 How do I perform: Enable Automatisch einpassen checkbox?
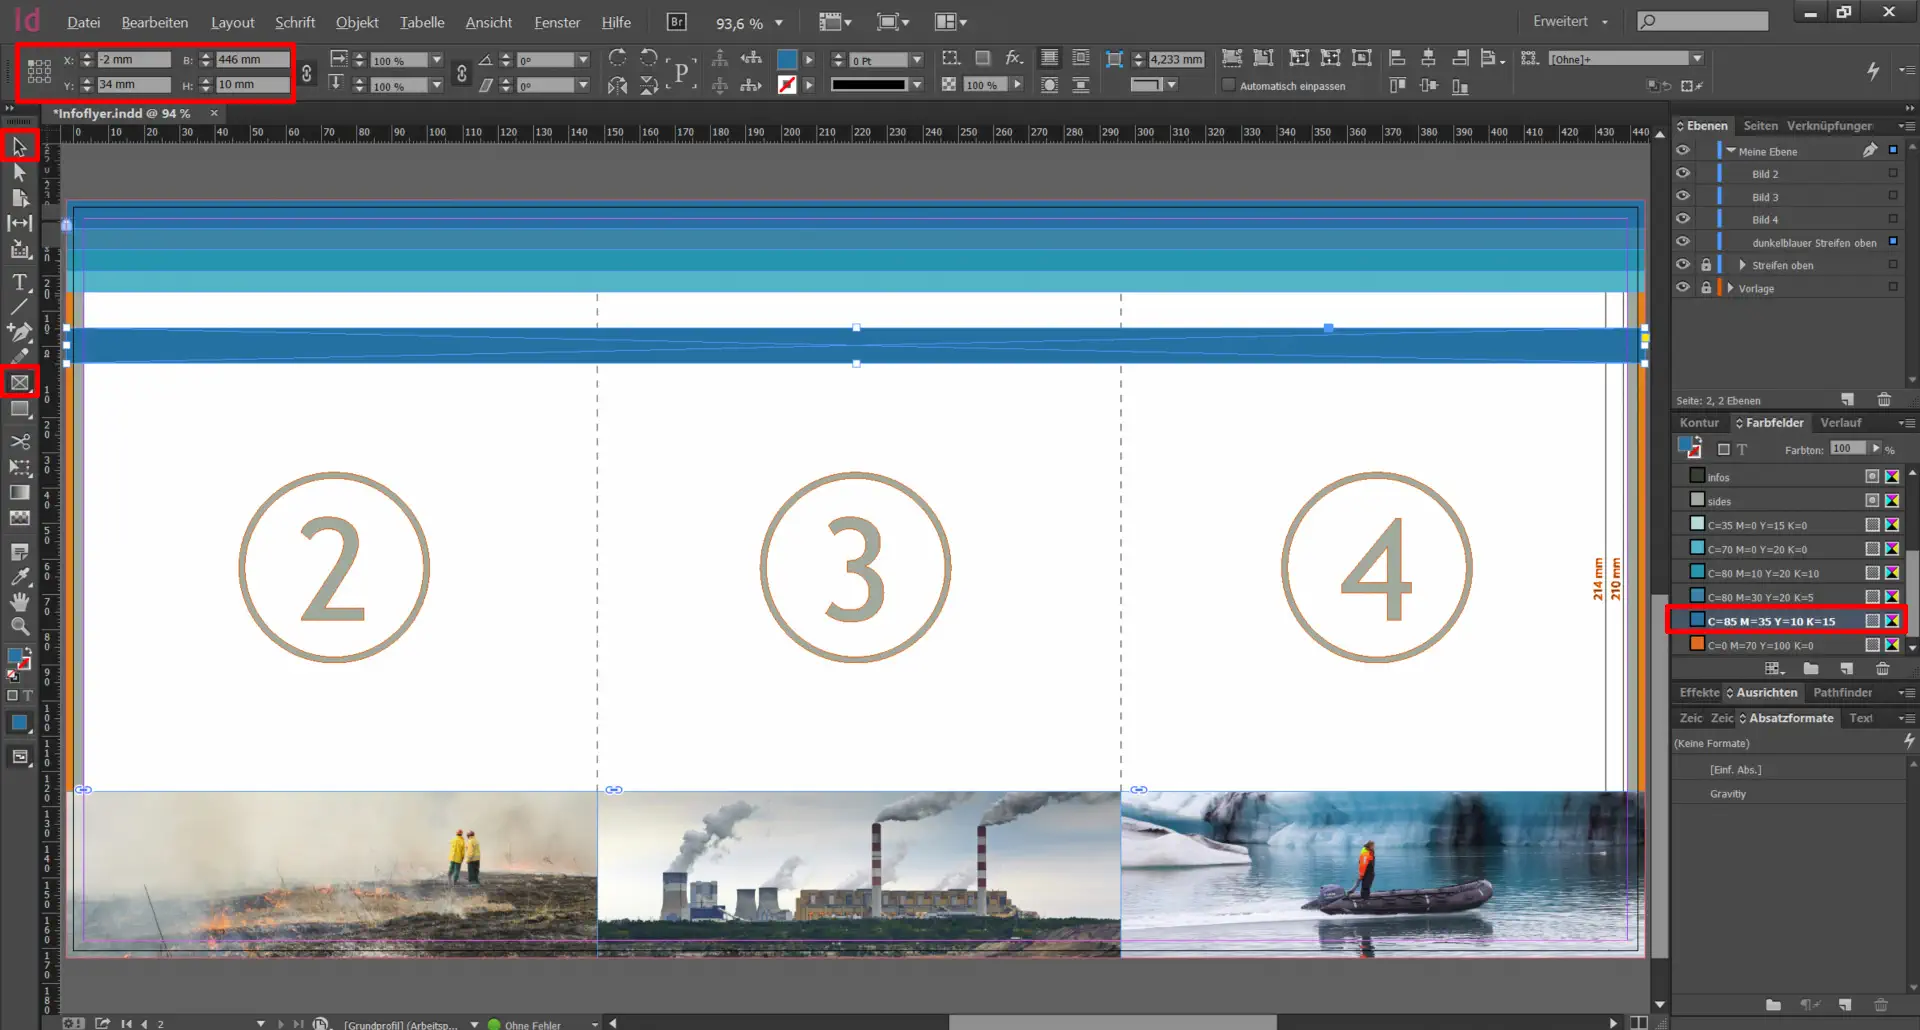pyautogui.click(x=1229, y=86)
